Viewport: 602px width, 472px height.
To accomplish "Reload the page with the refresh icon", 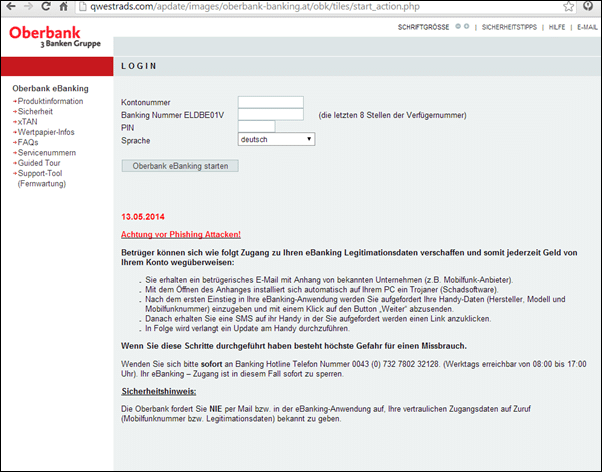I will coord(46,6).
